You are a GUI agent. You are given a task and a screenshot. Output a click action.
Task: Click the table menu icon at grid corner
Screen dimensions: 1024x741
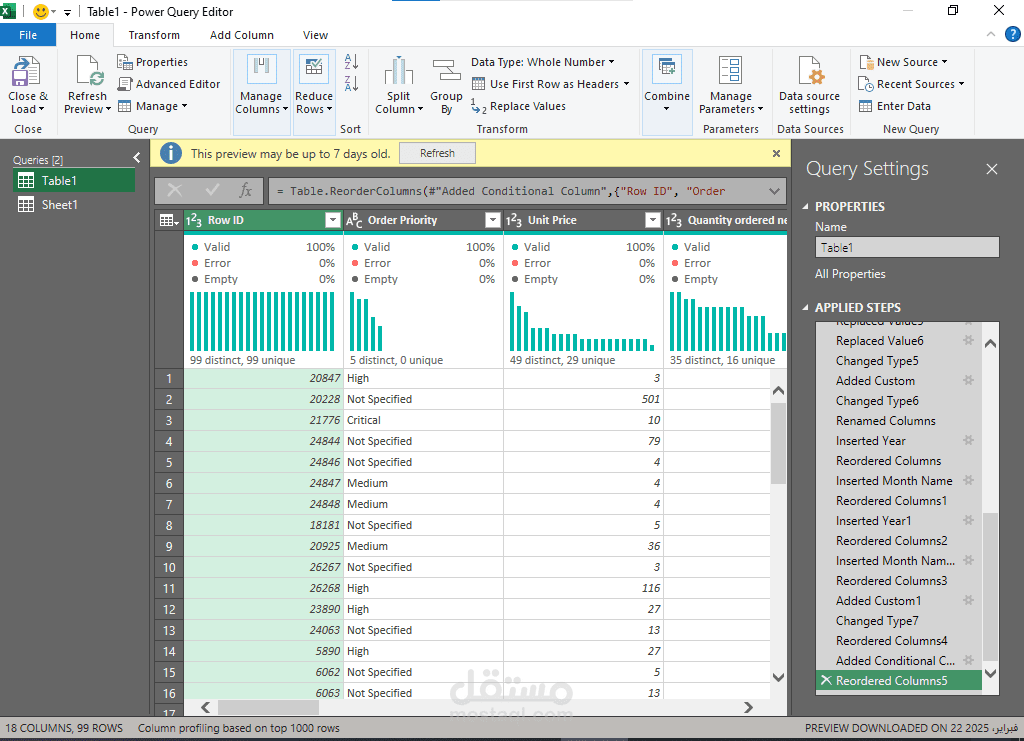pyautogui.click(x=168, y=221)
